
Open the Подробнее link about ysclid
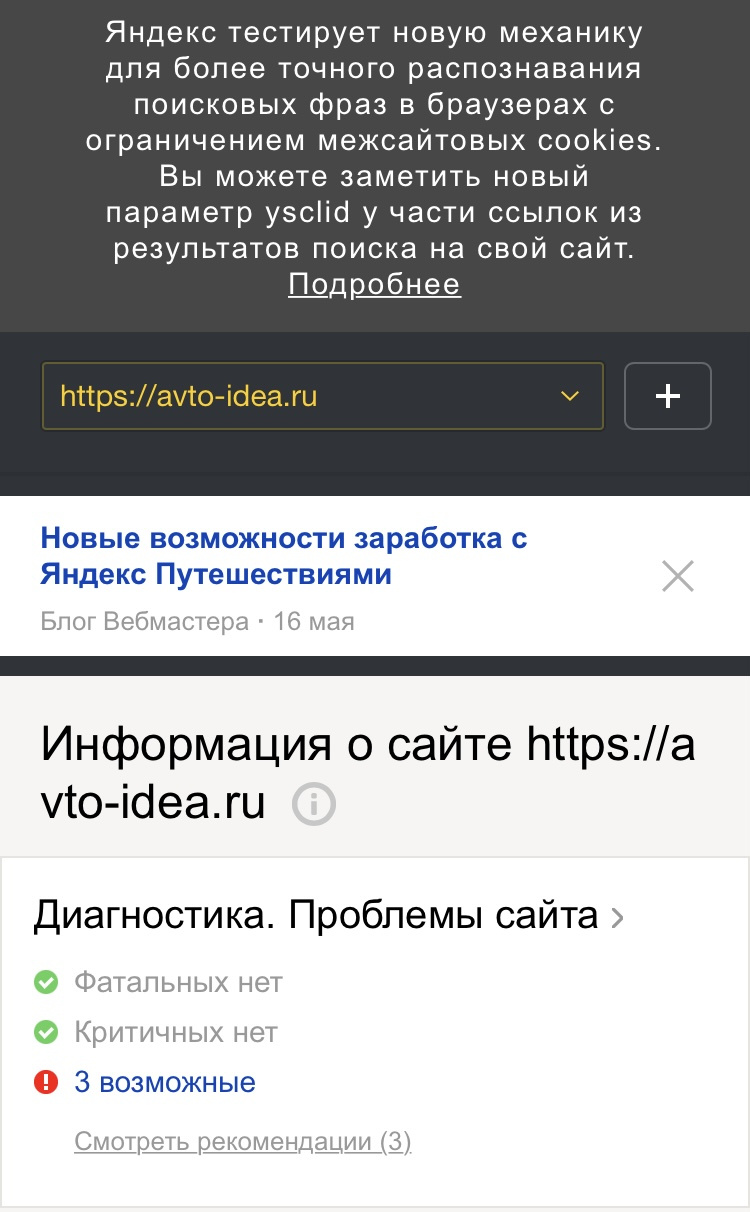[374, 285]
